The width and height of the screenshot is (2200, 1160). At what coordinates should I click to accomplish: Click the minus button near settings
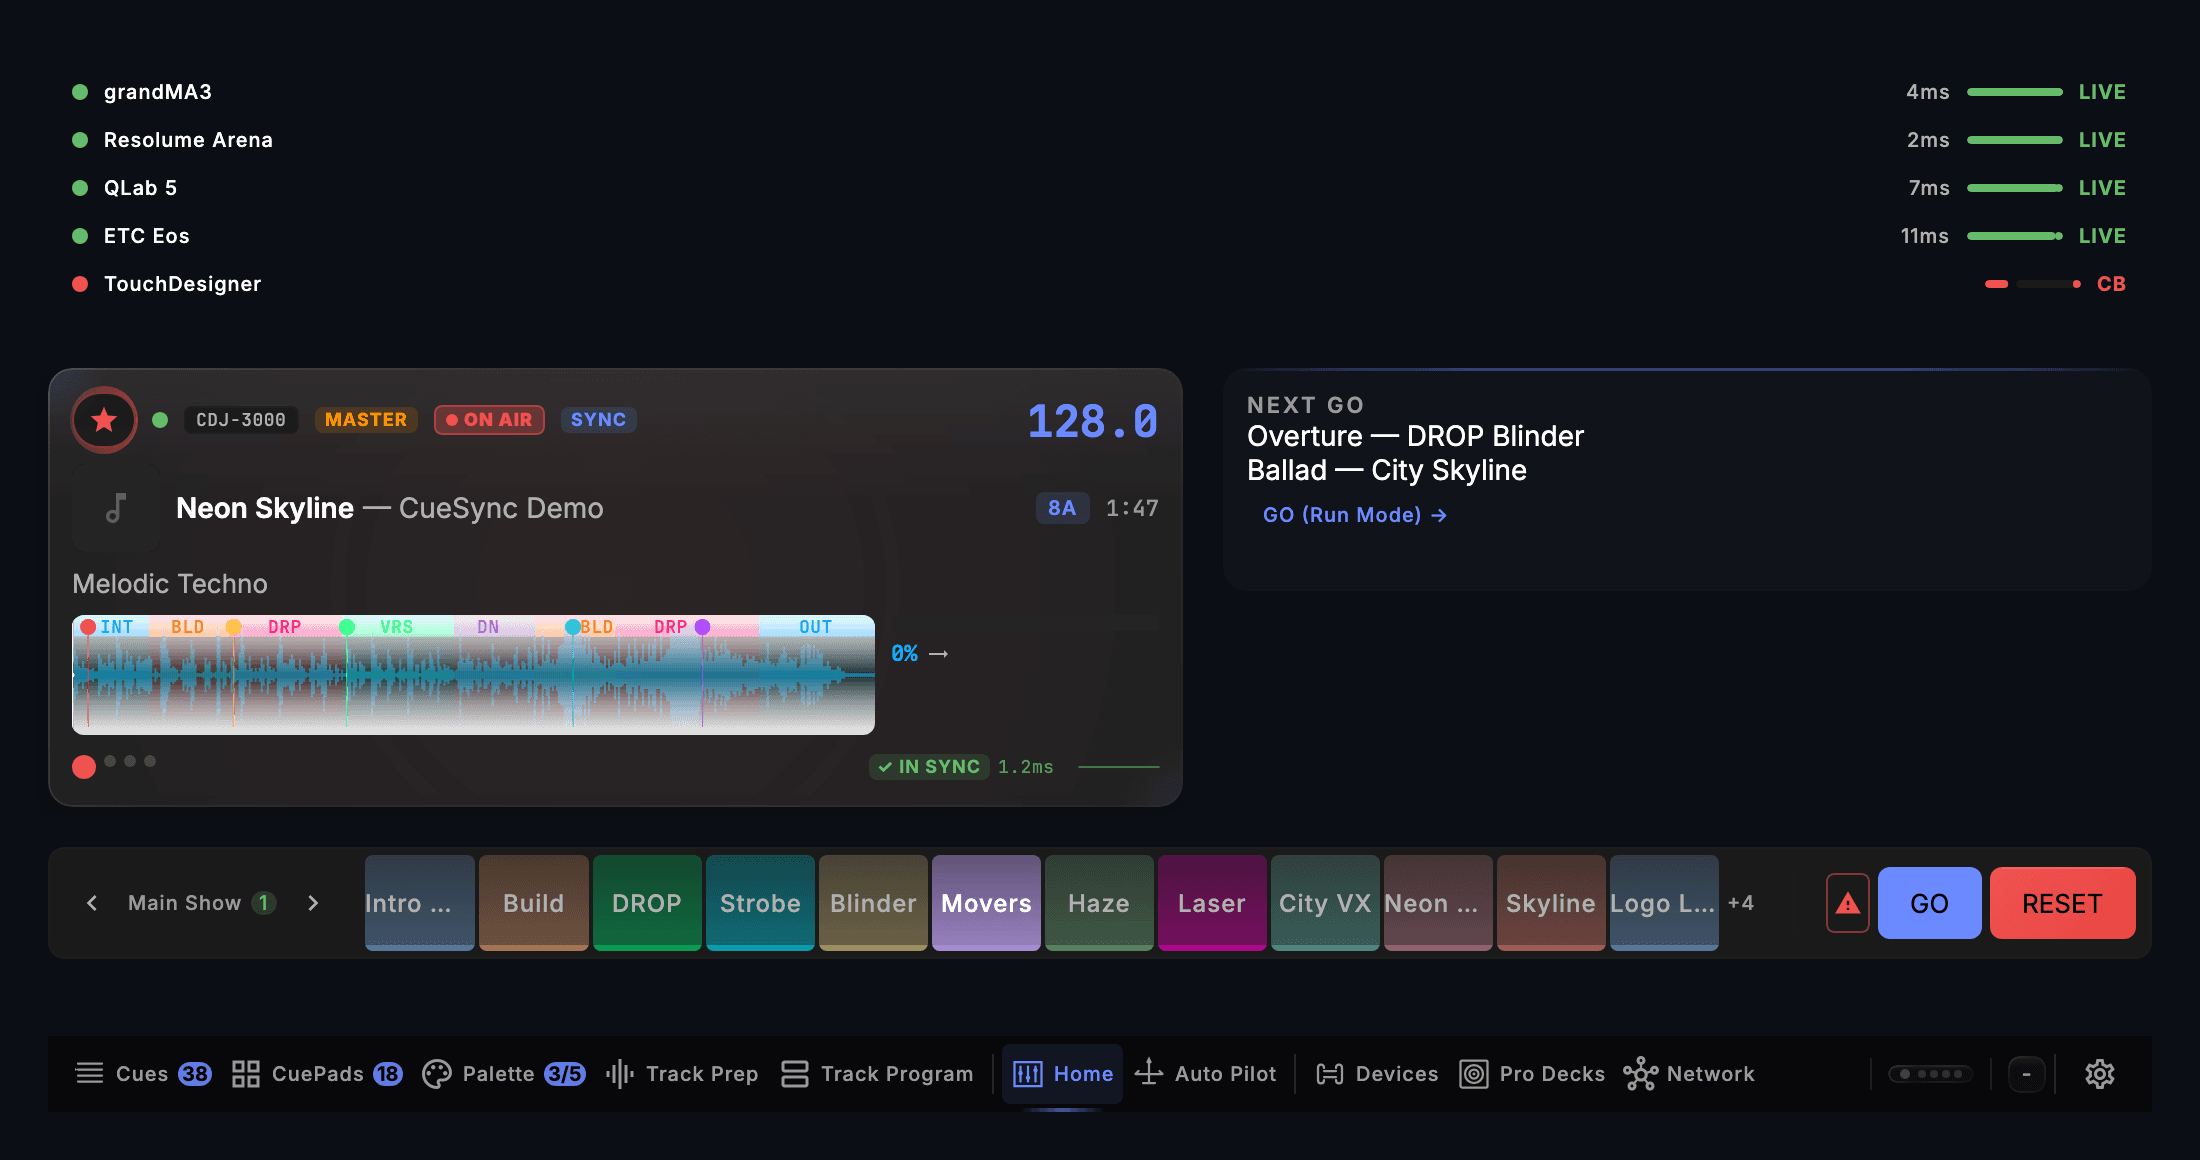click(x=2027, y=1074)
